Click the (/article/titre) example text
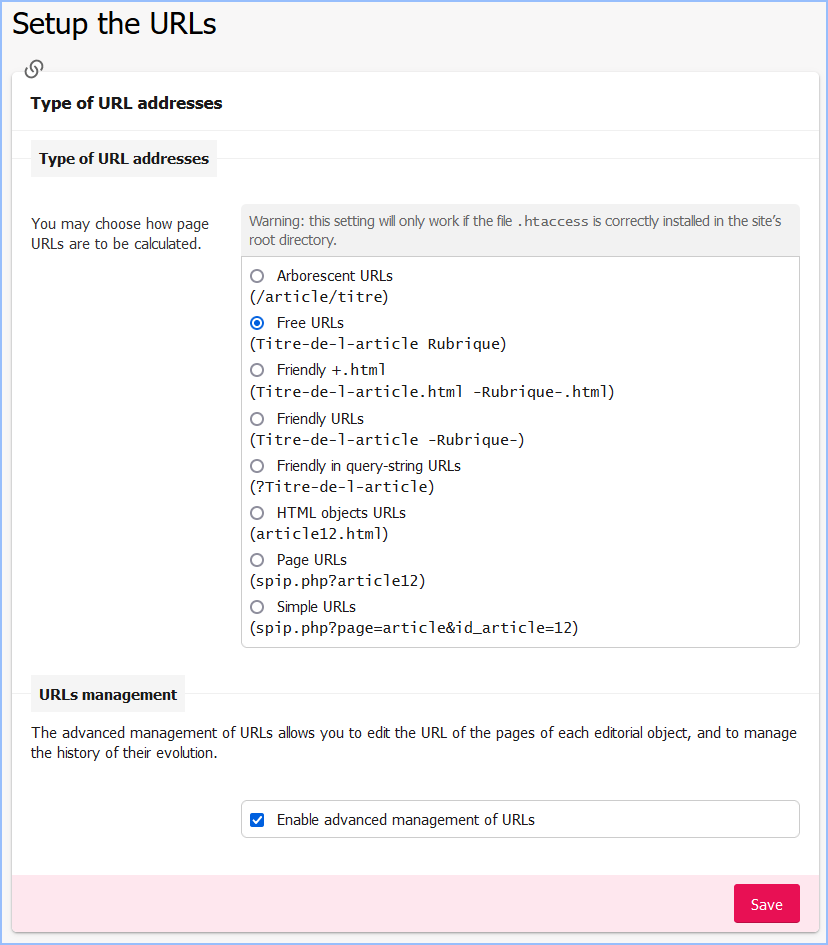The image size is (828, 945). click(318, 297)
